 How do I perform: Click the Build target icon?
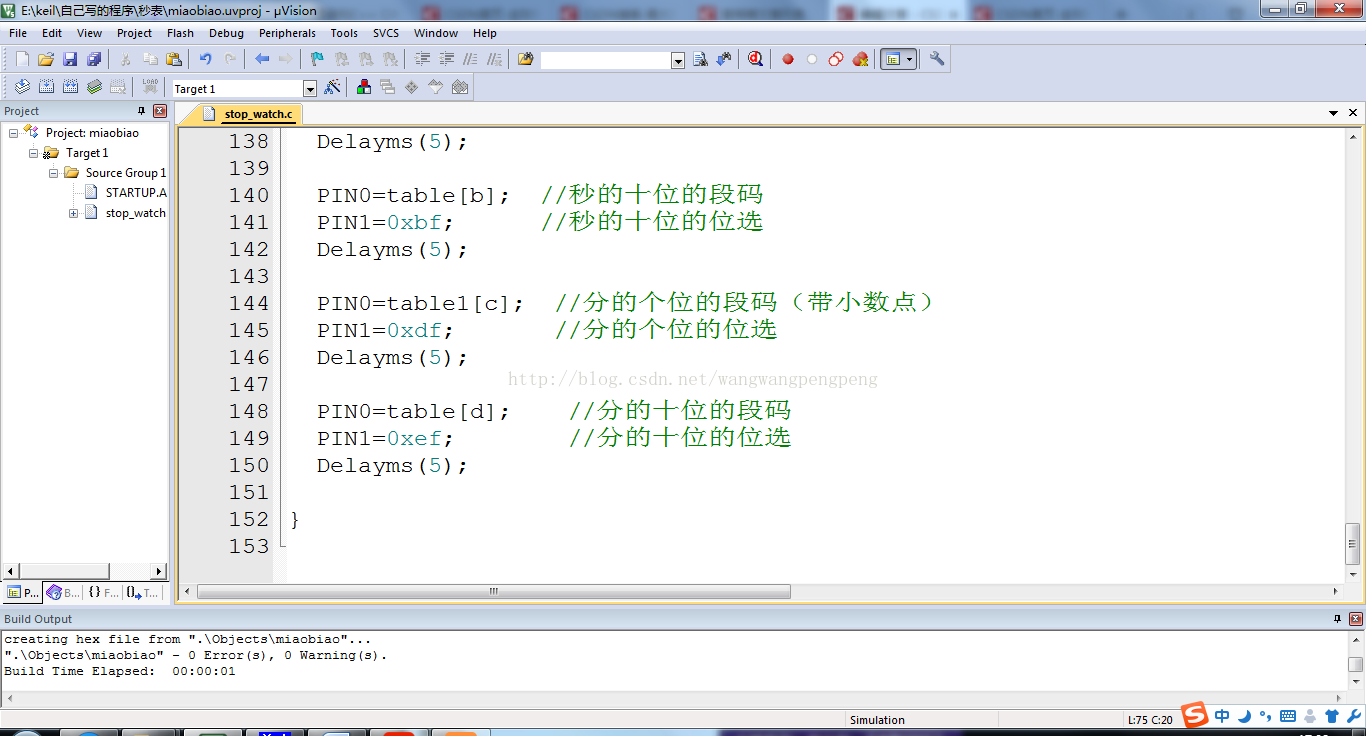point(46,88)
